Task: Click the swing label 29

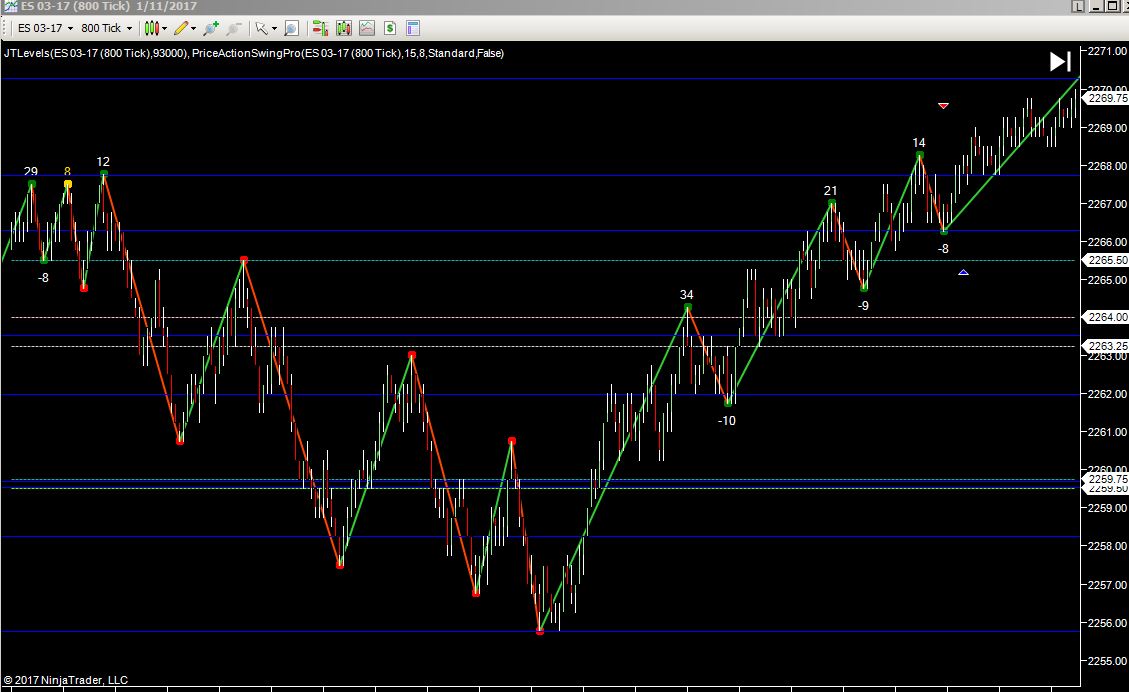Action: (x=30, y=171)
